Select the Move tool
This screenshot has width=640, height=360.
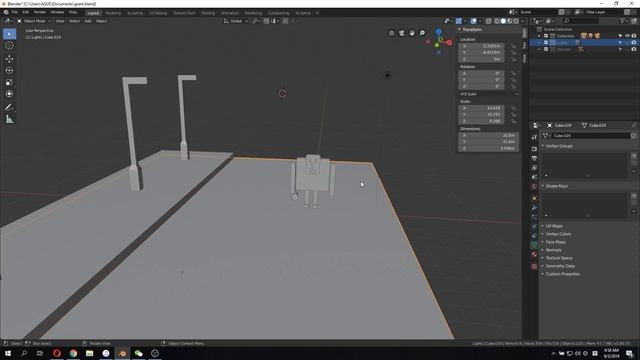click(x=9, y=59)
